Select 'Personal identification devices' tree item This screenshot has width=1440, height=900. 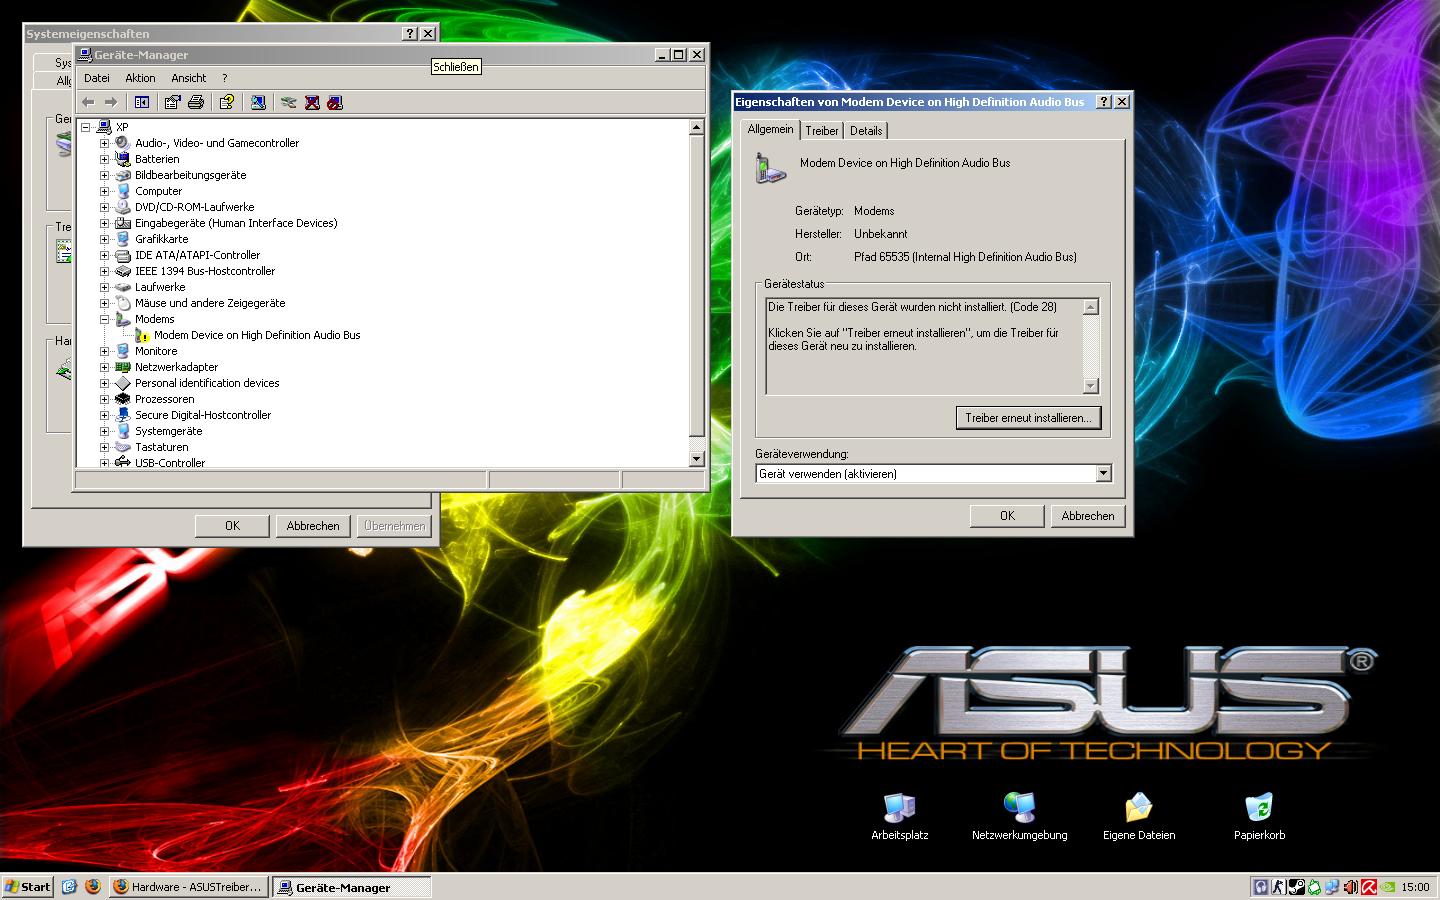pos(207,383)
